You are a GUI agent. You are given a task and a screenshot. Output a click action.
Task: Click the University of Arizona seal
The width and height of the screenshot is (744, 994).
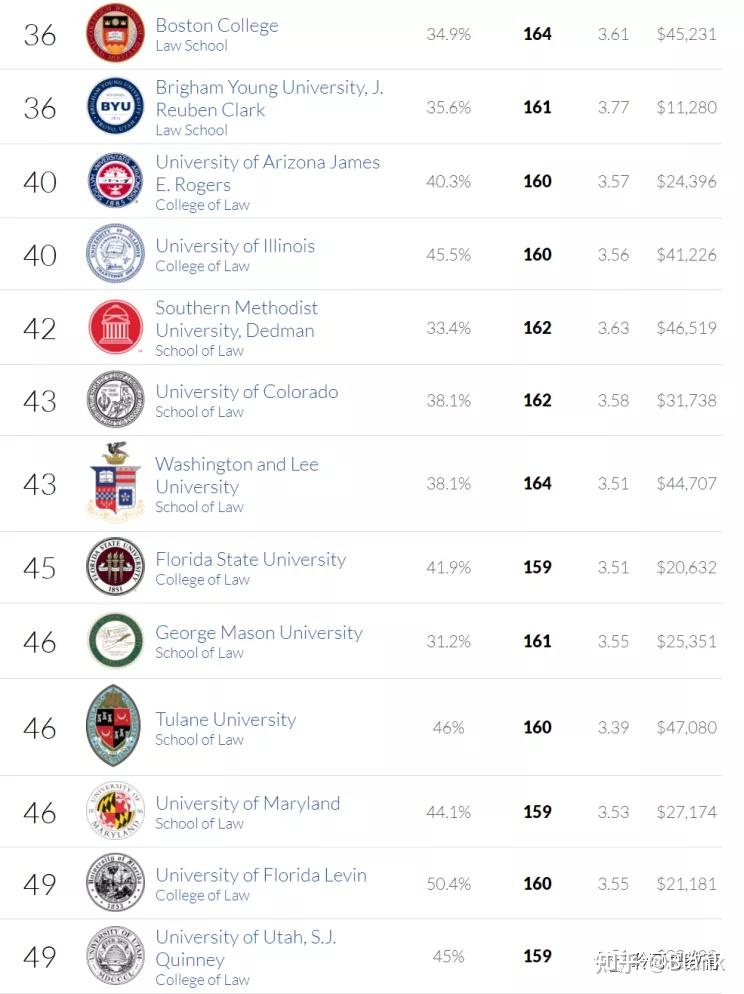coord(115,181)
